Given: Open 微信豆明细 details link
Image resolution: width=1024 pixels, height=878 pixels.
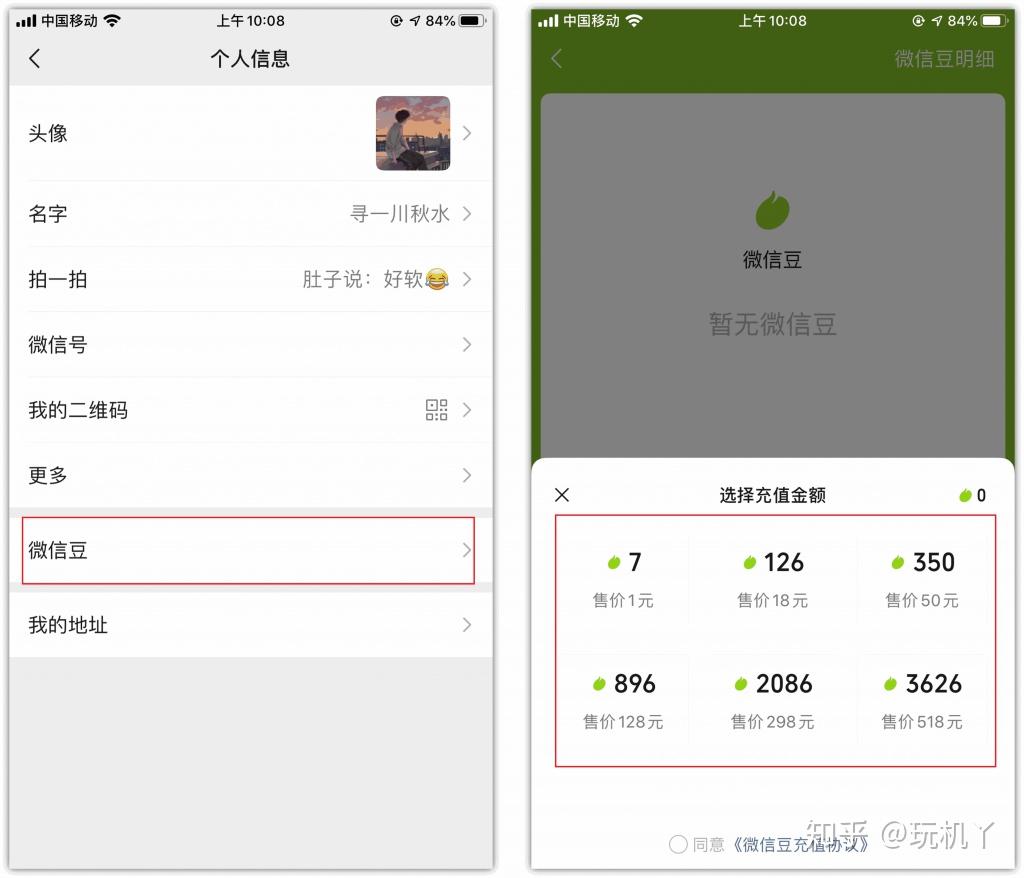Looking at the screenshot, I should click(944, 59).
